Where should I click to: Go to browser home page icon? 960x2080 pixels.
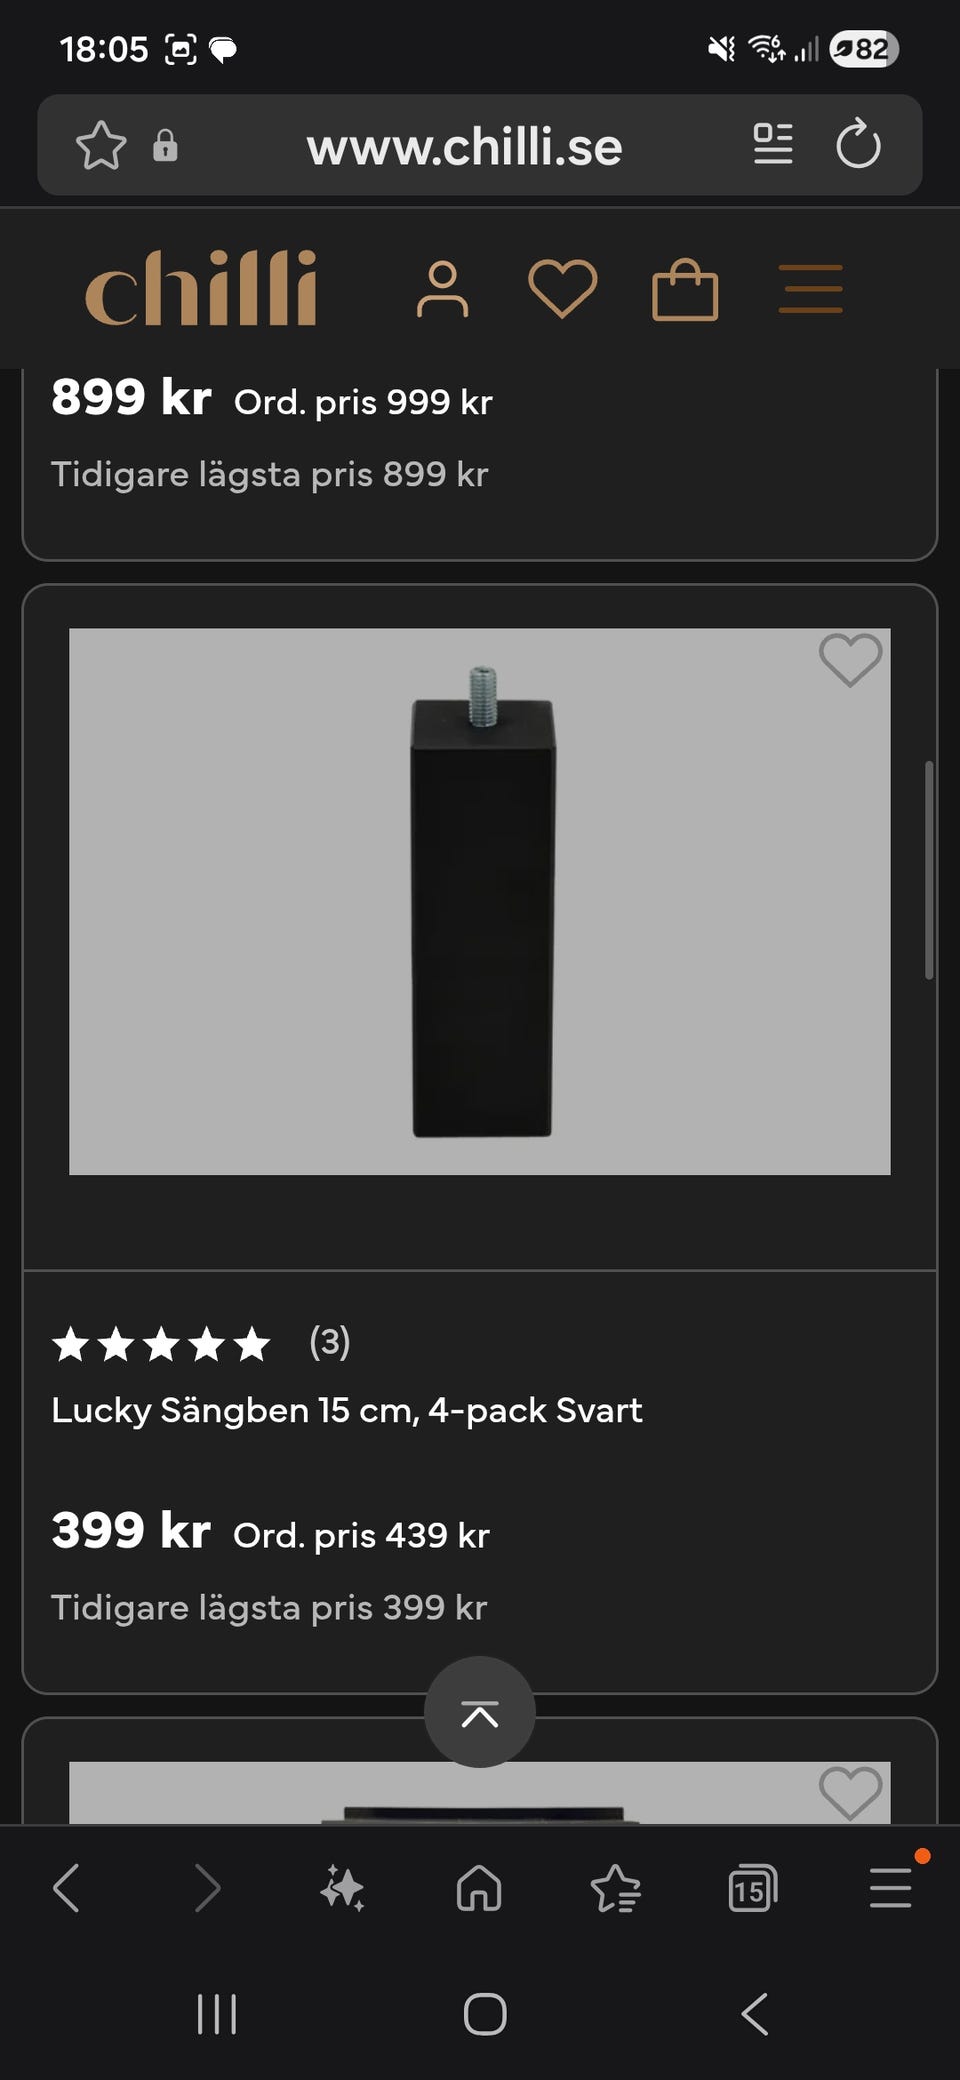pyautogui.click(x=479, y=1888)
